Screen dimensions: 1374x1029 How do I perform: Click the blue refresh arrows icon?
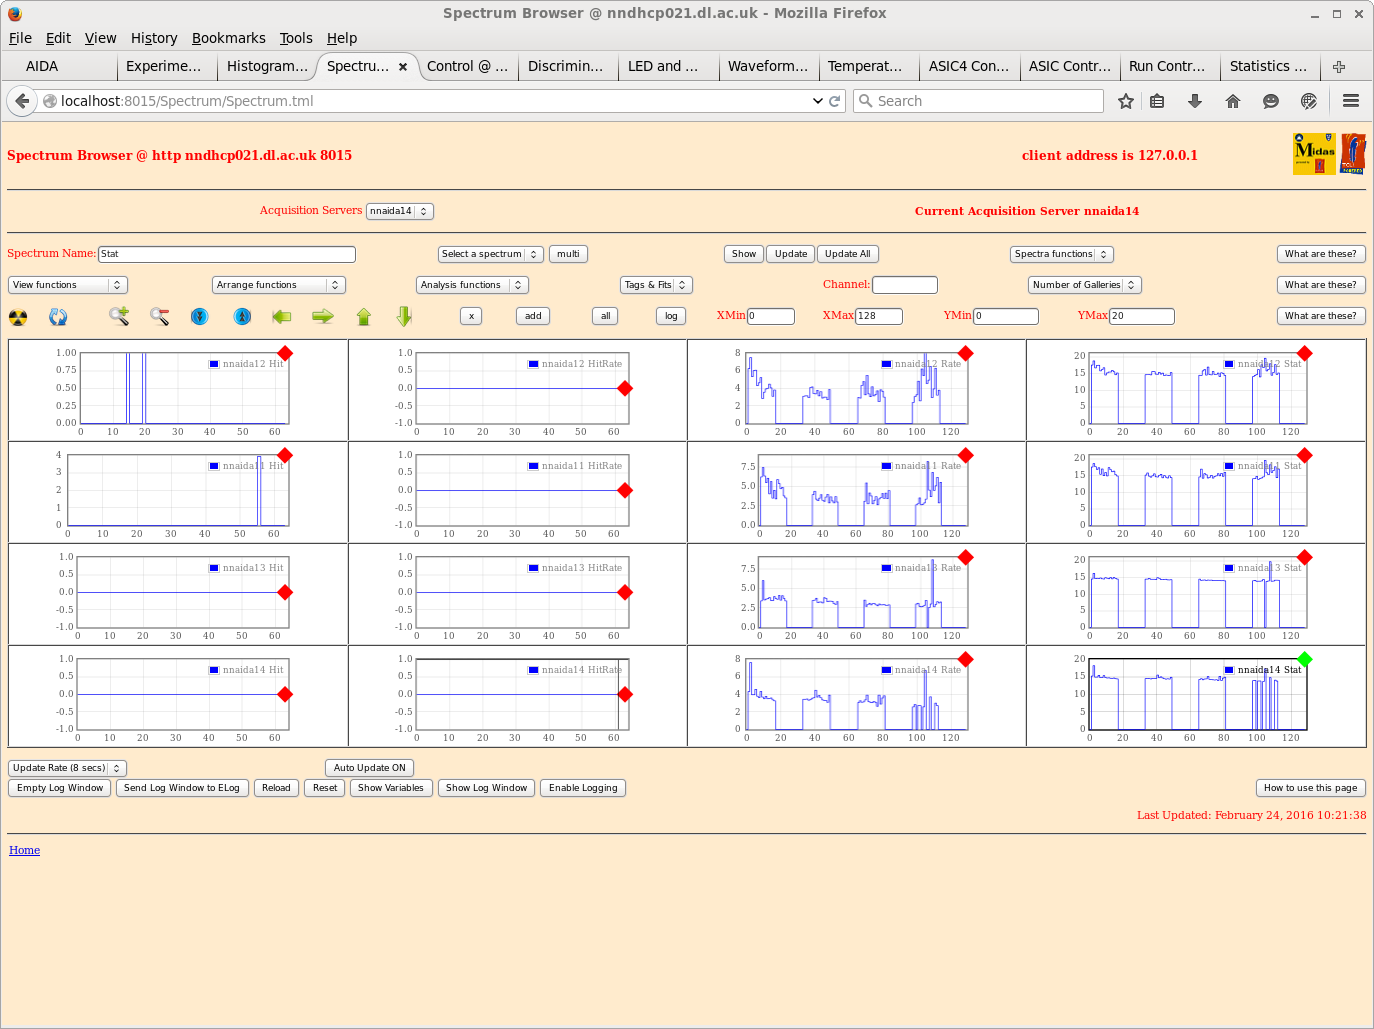(58, 317)
